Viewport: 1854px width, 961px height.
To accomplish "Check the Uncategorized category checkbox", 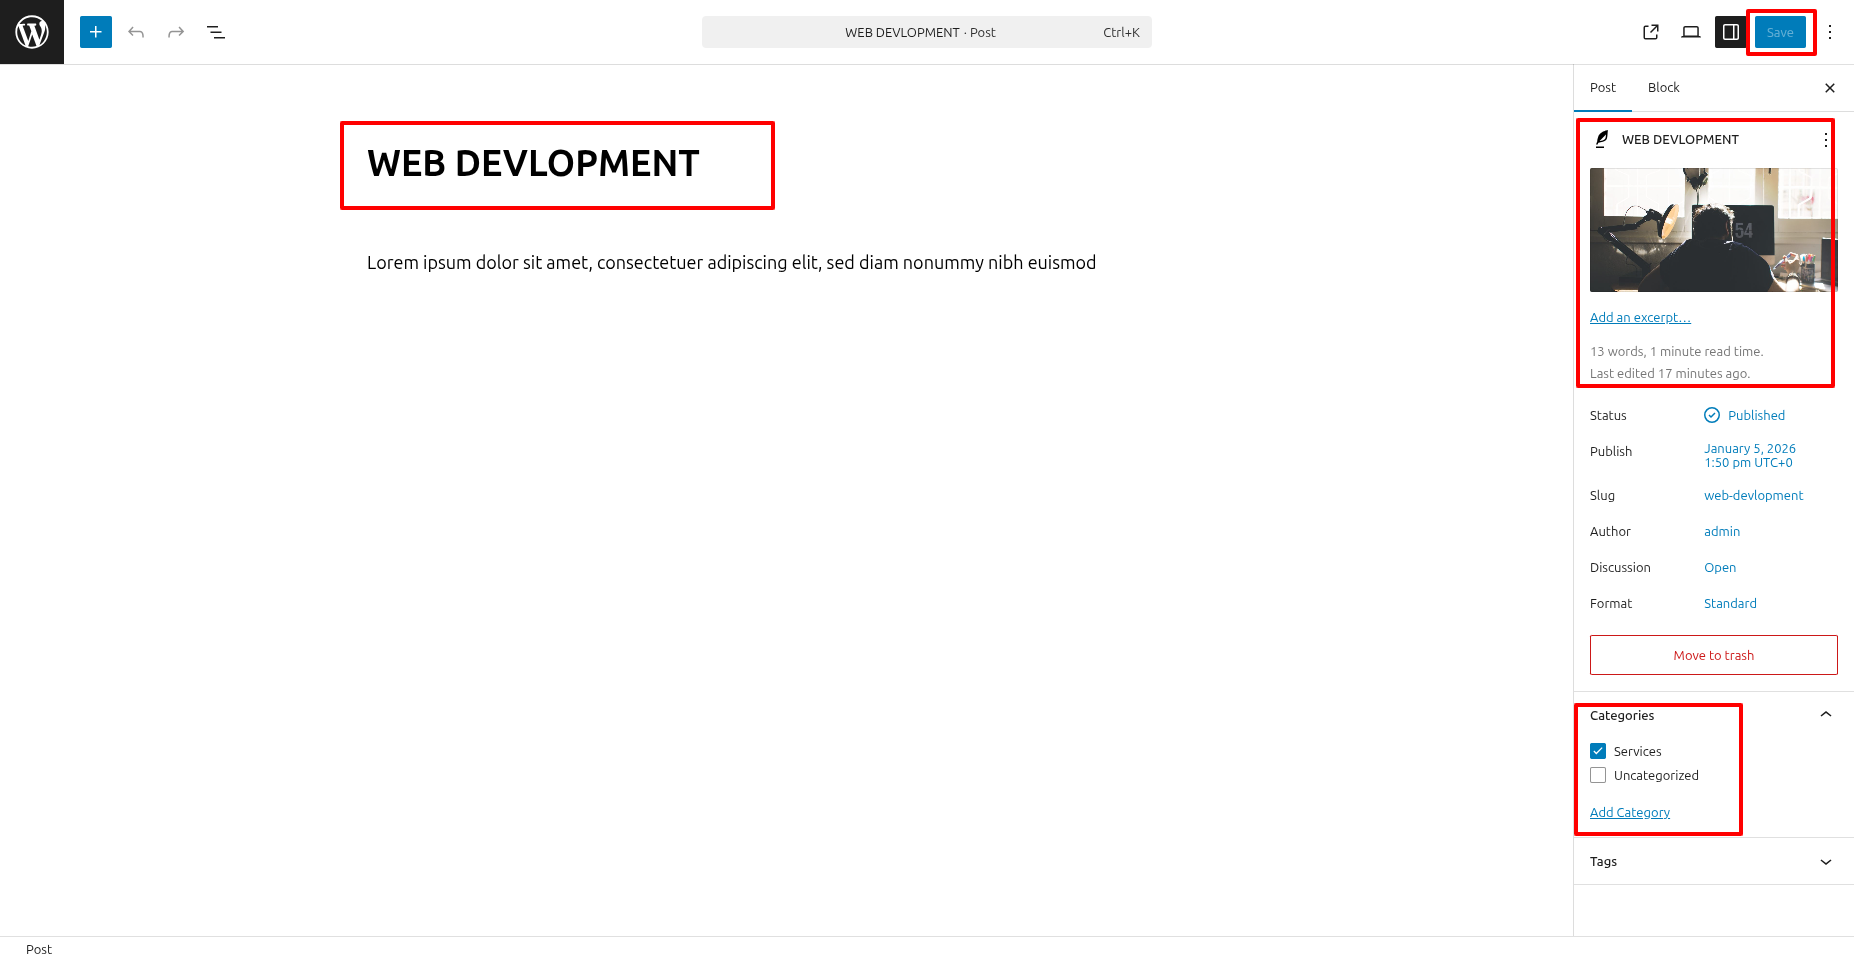I will pyautogui.click(x=1598, y=775).
